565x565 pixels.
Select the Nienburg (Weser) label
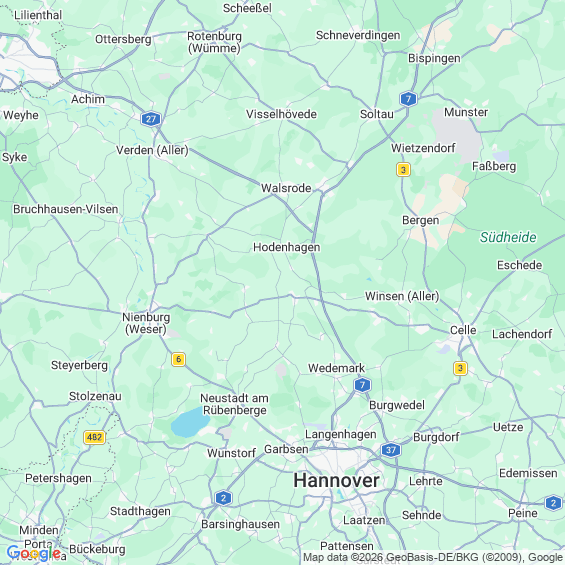click(x=146, y=323)
